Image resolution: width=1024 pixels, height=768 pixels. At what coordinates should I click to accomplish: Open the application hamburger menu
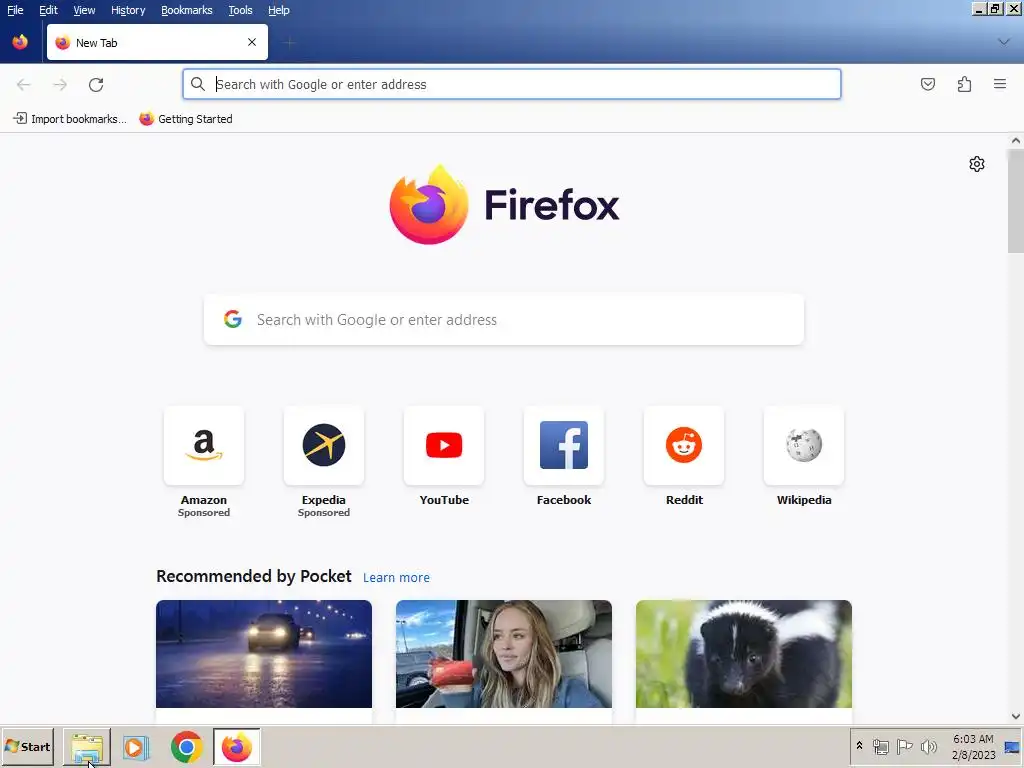click(x=1000, y=84)
